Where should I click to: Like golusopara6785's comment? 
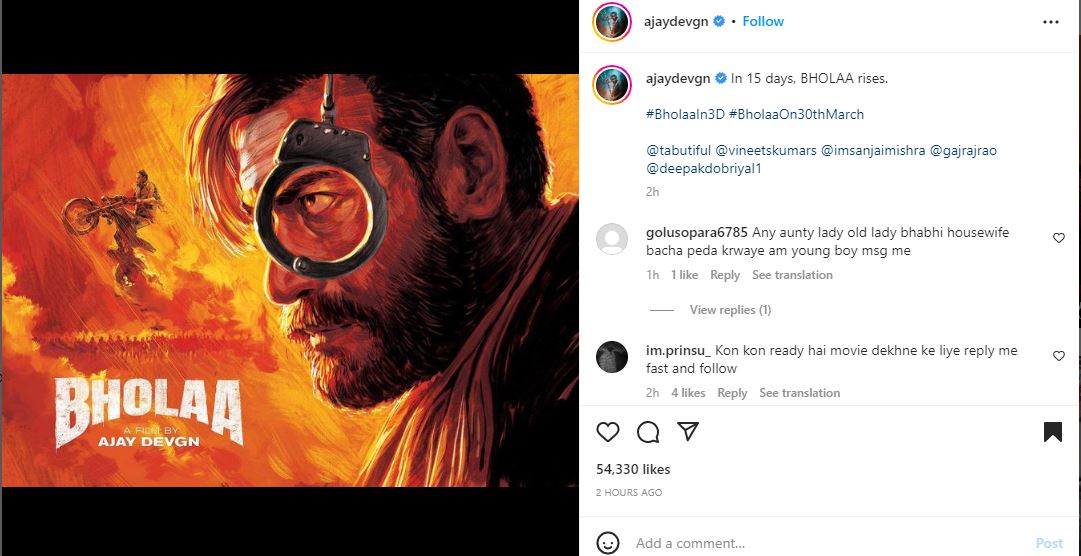1059,238
